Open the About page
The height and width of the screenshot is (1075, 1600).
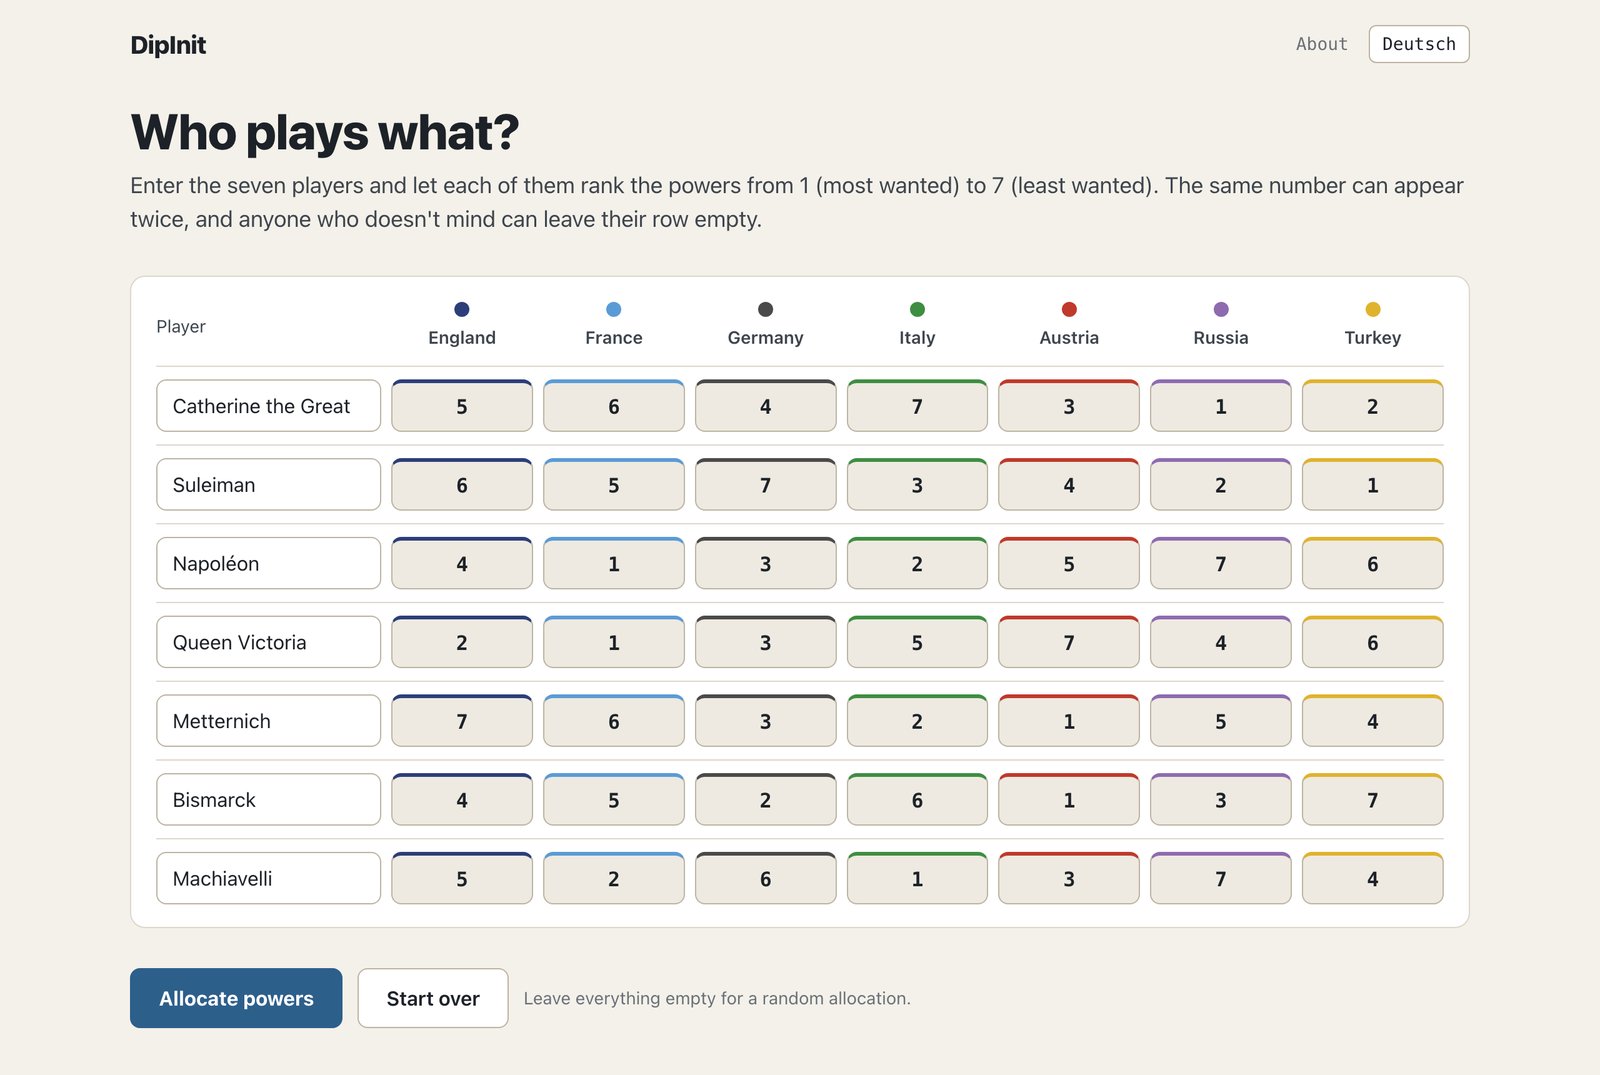1321,44
